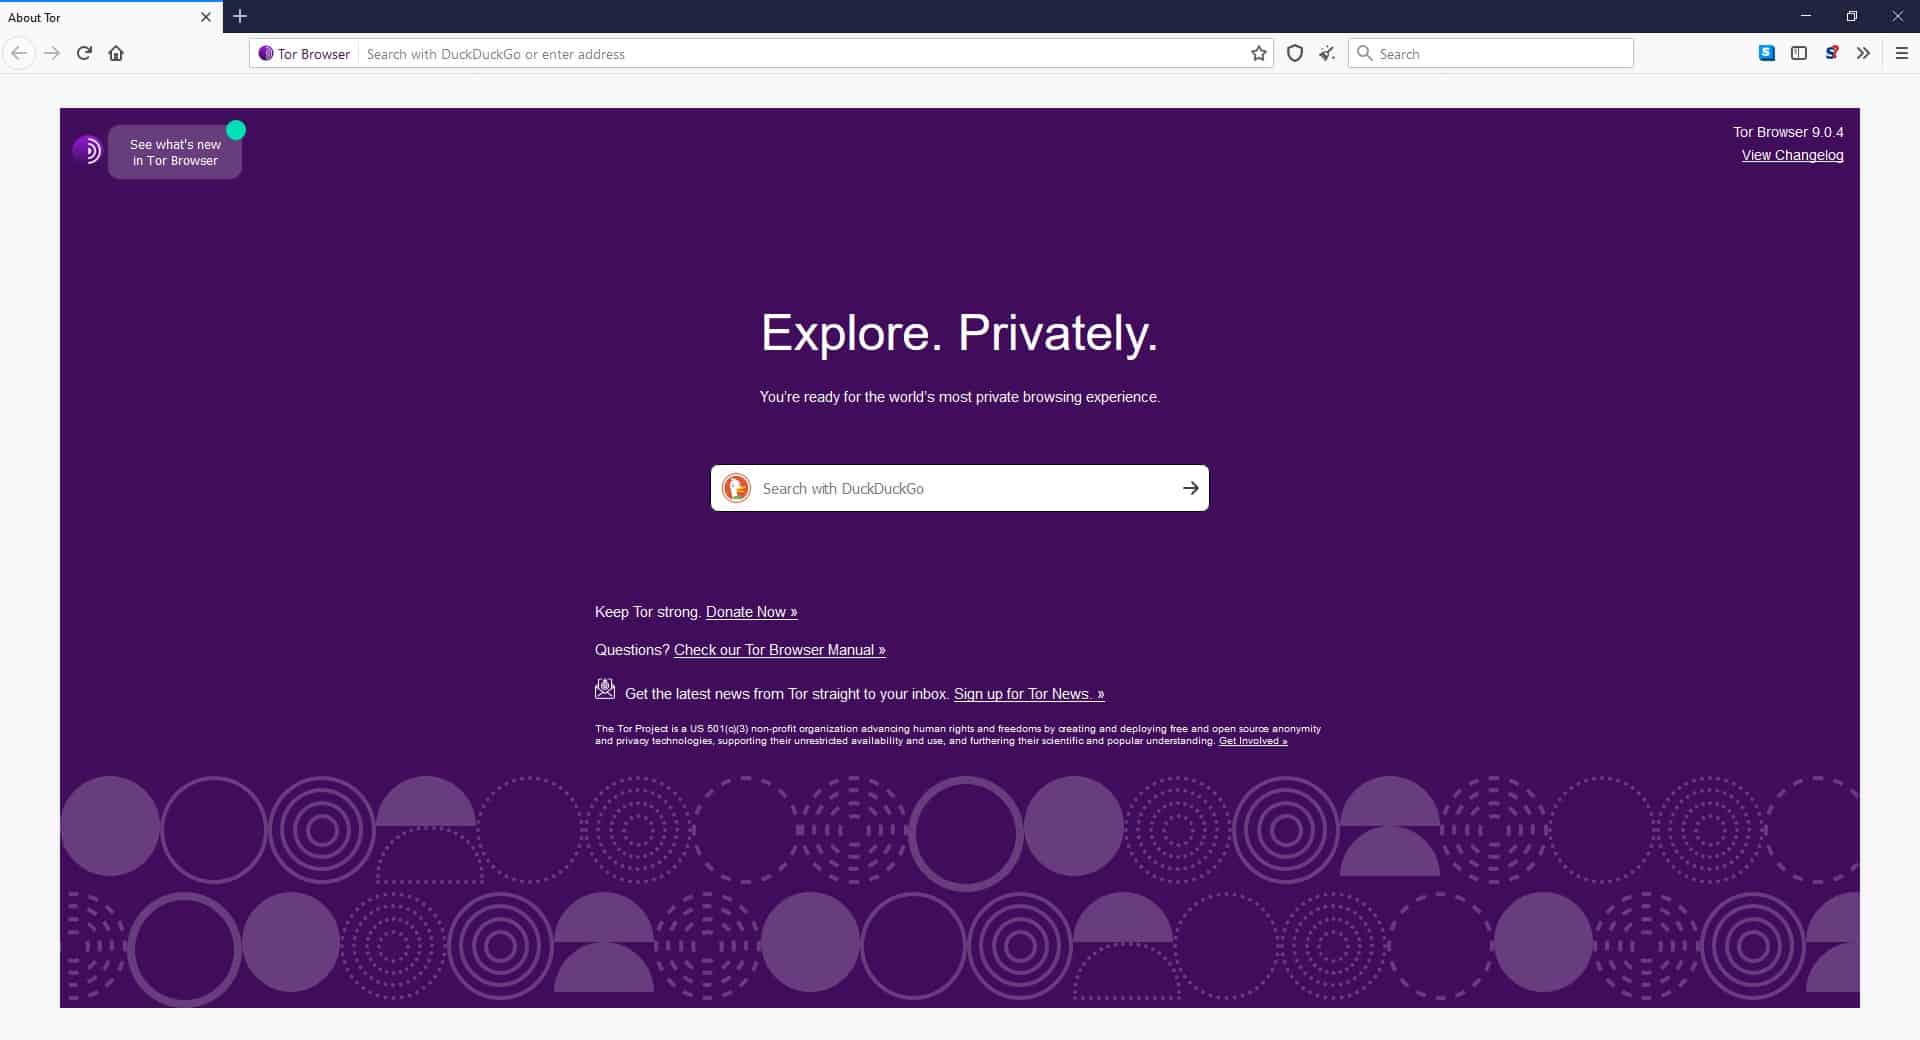Screen dimensions: 1920x1040
Task: Open the Tor onion logo icon
Action: (x=87, y=151)
